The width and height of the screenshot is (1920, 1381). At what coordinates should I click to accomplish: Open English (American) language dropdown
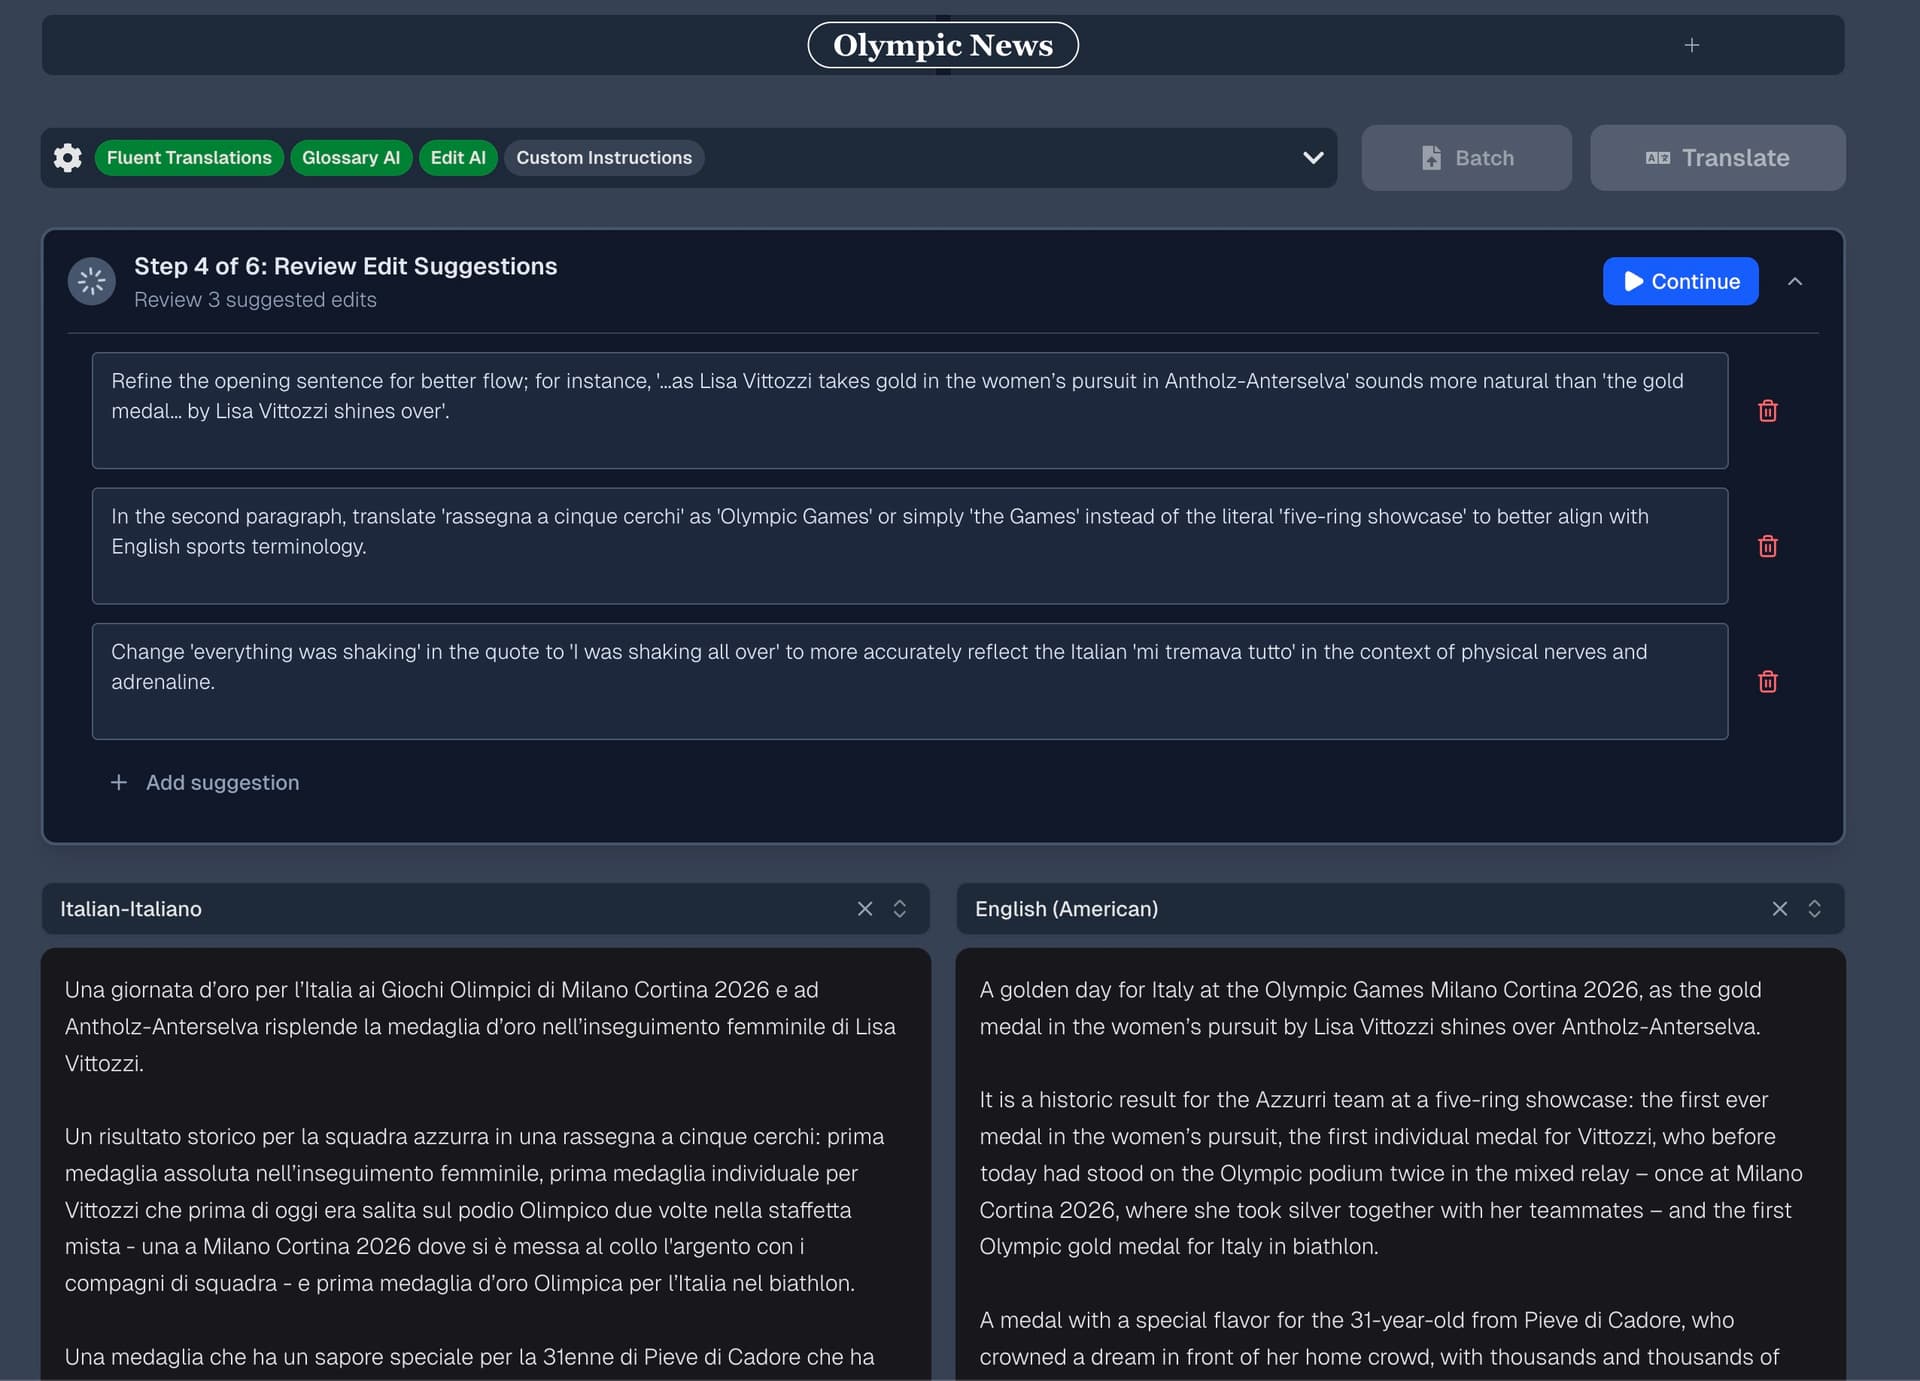[1814, 909]
